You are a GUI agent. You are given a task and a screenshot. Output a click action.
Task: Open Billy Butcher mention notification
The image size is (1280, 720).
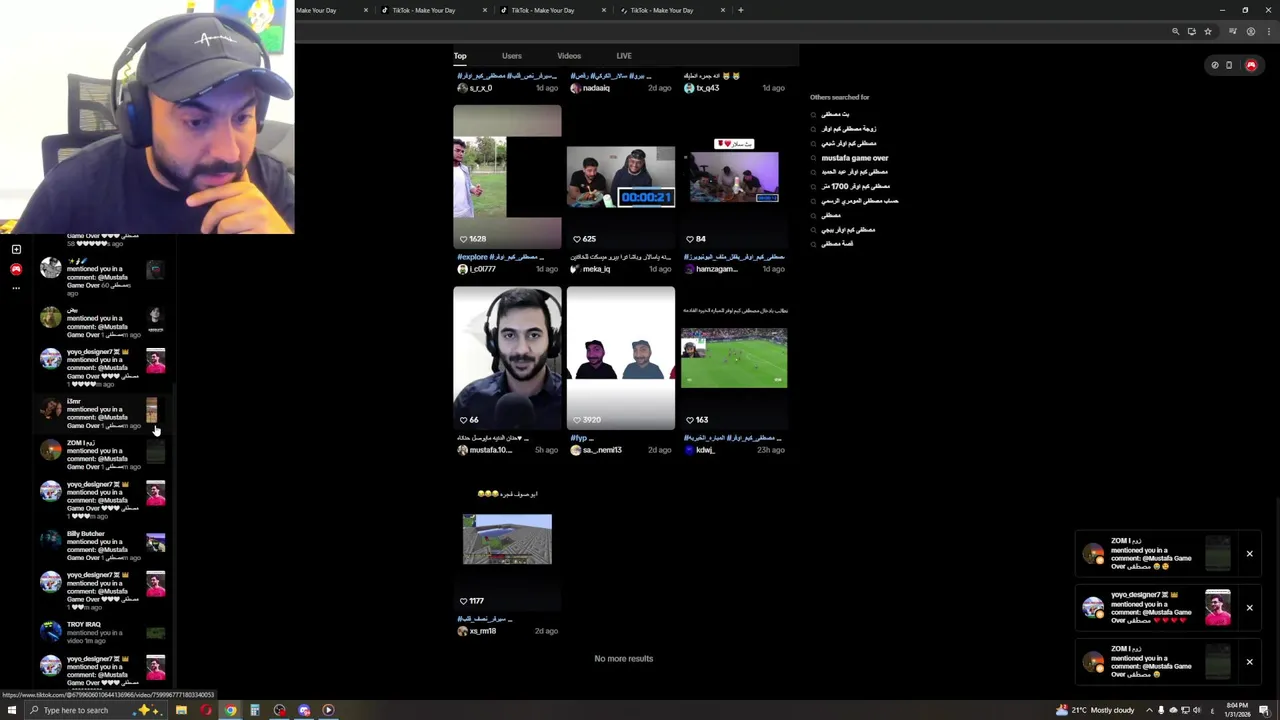point(103,546)
